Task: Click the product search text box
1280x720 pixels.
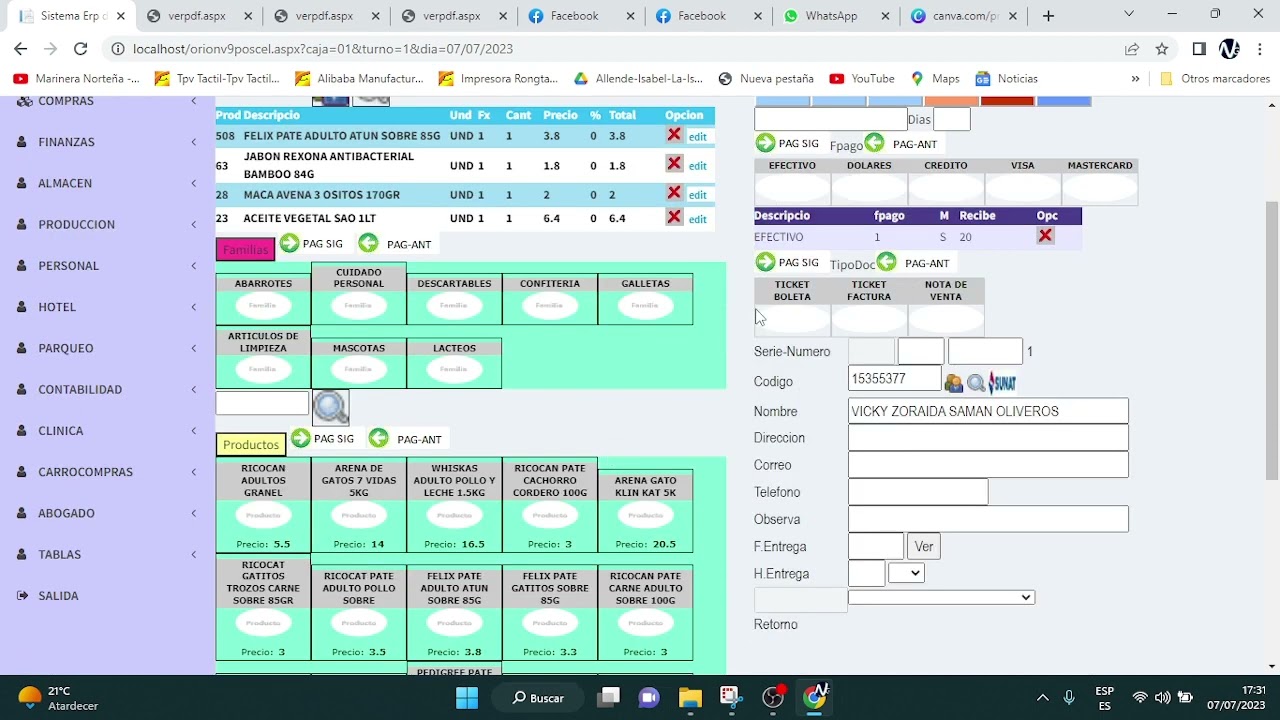Action: [263, 402]
